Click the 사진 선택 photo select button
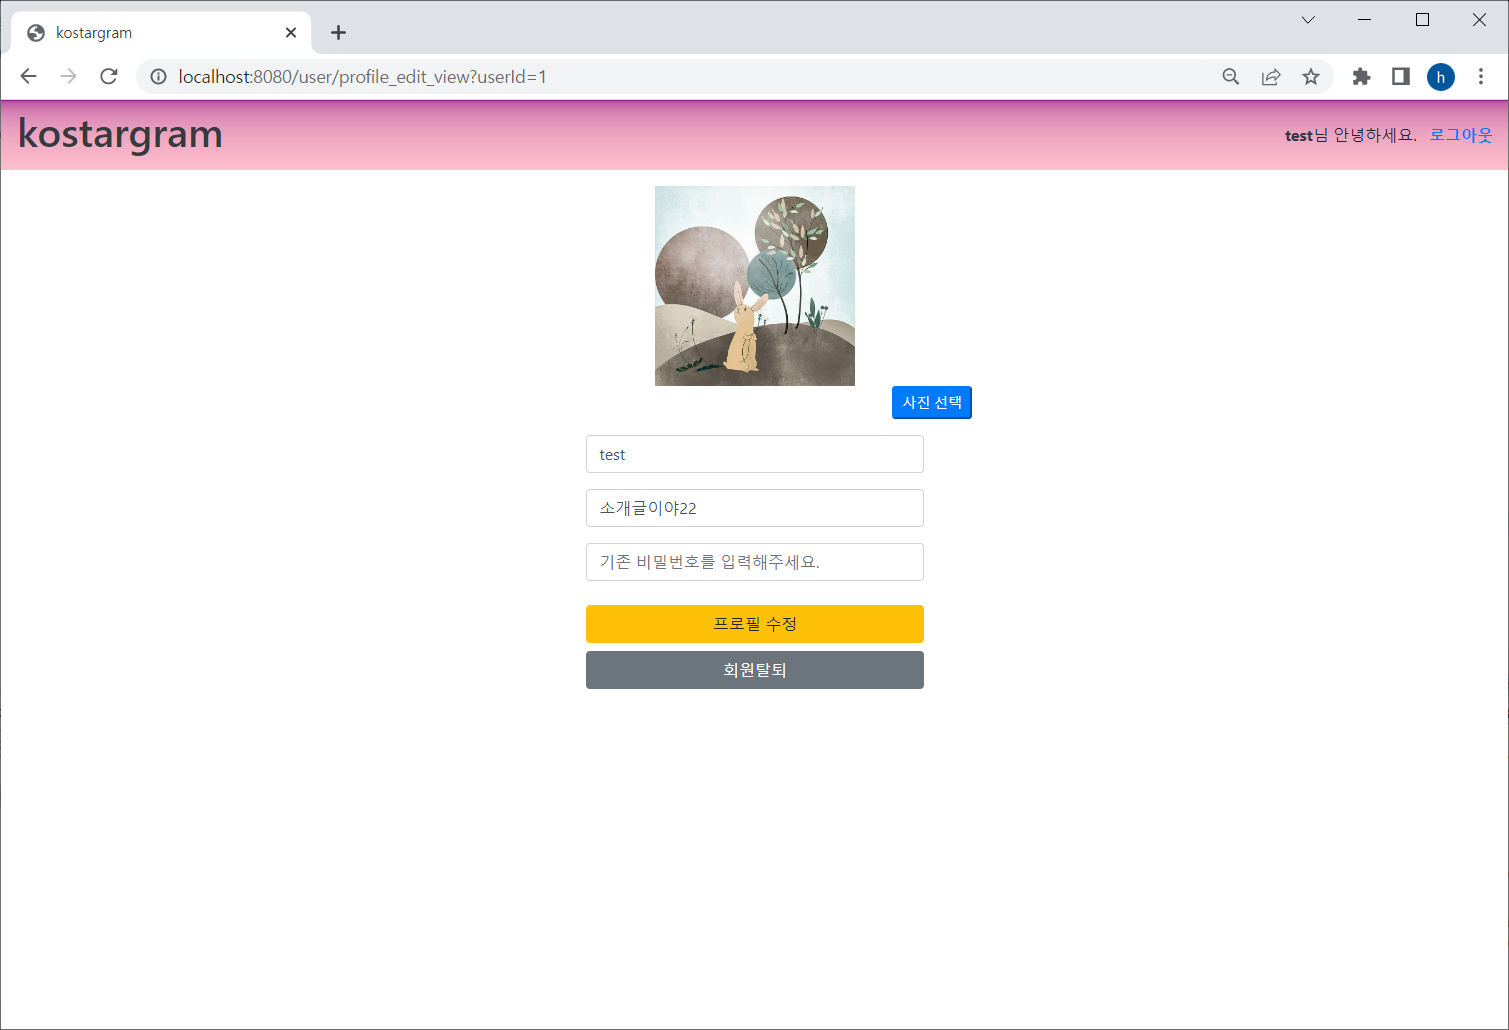1509x1030 pixels. tap(931, 402)
